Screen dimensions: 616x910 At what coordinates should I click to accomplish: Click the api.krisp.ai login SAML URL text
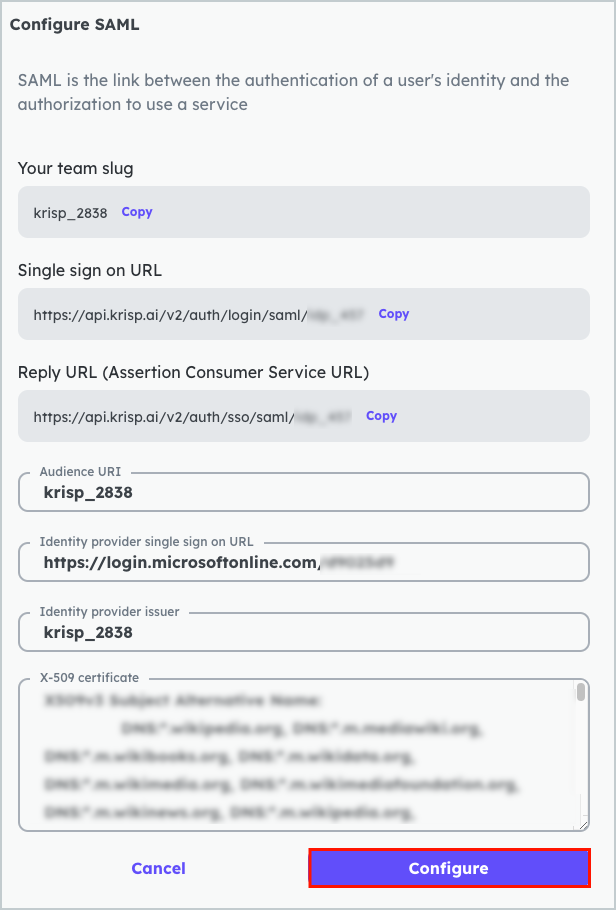click(164, 315)
